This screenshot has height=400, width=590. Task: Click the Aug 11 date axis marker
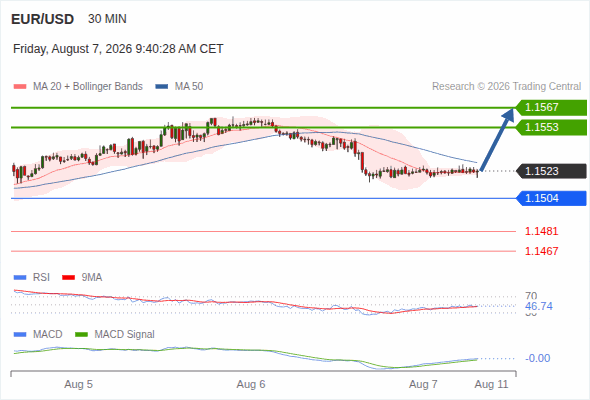click(x=491, y=385)
